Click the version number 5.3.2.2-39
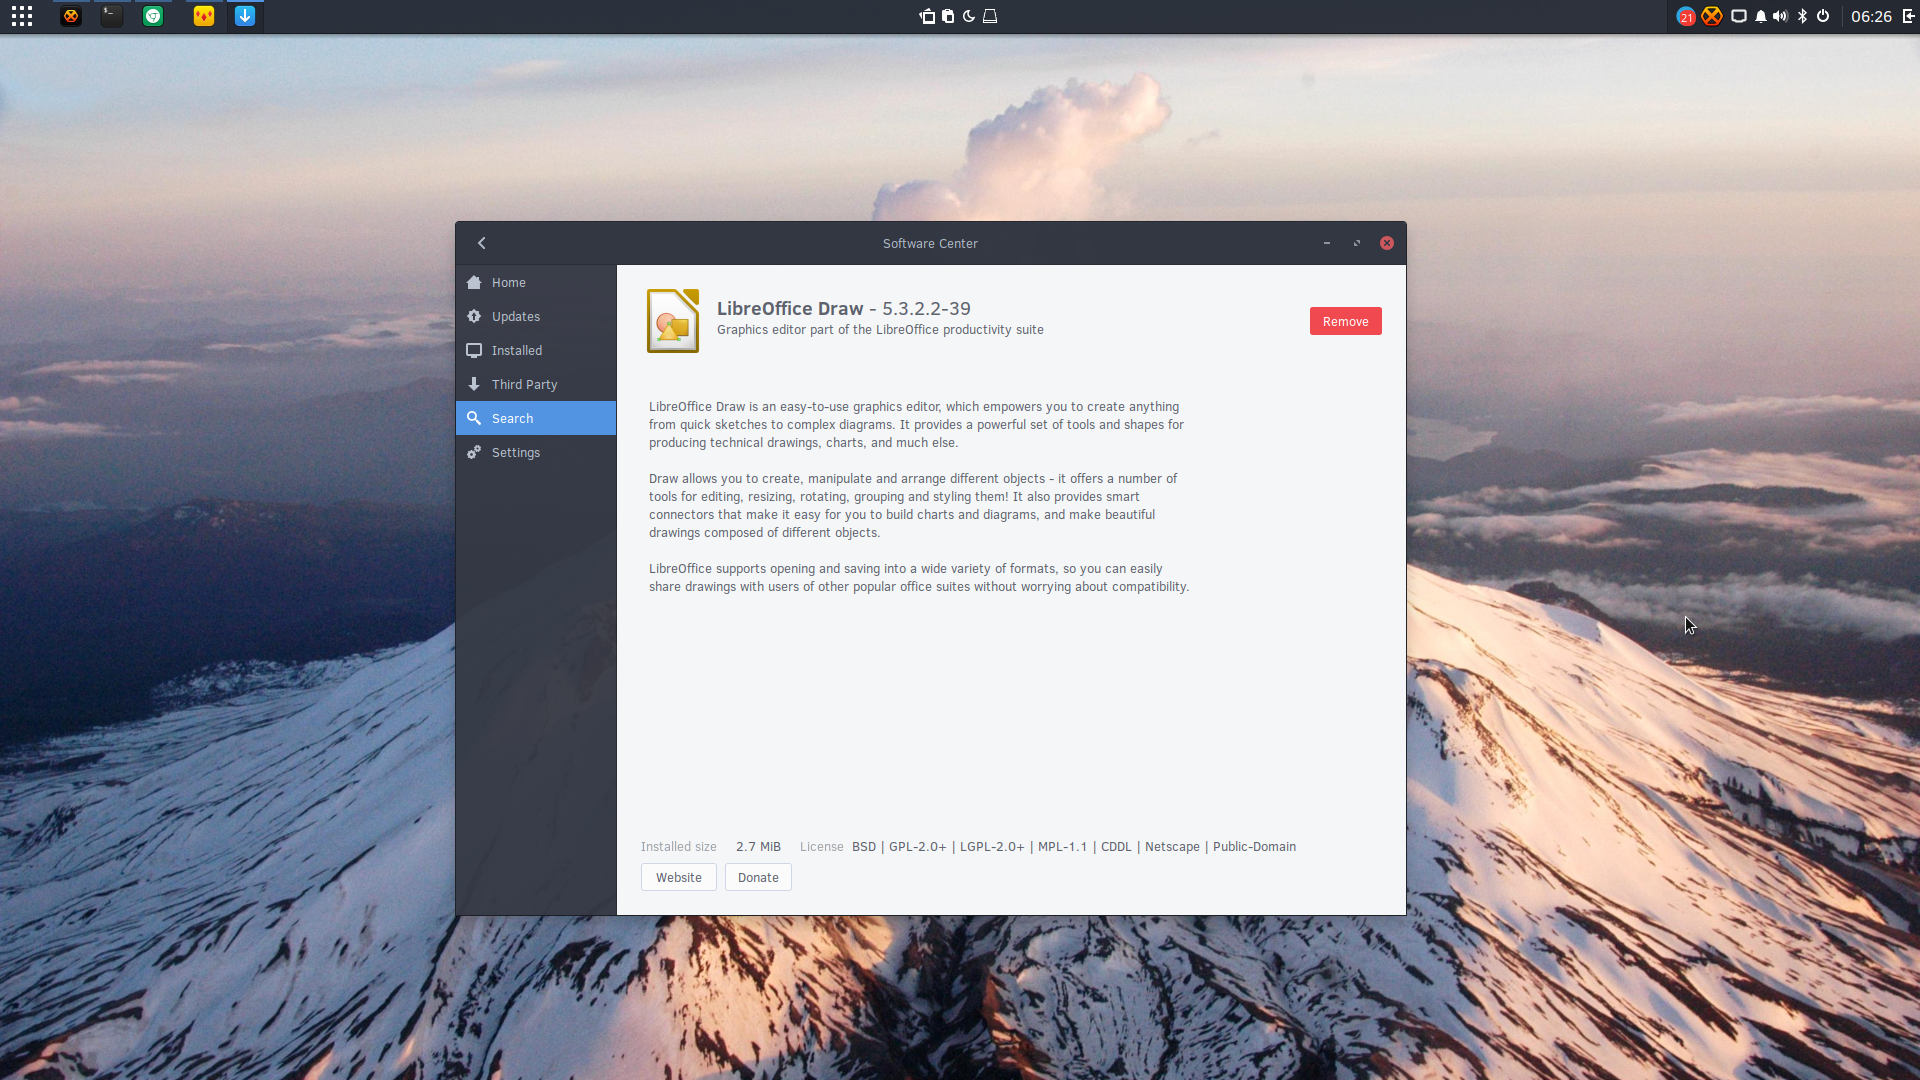The height and width of the screenshot is (1080, 1920). 926,309
